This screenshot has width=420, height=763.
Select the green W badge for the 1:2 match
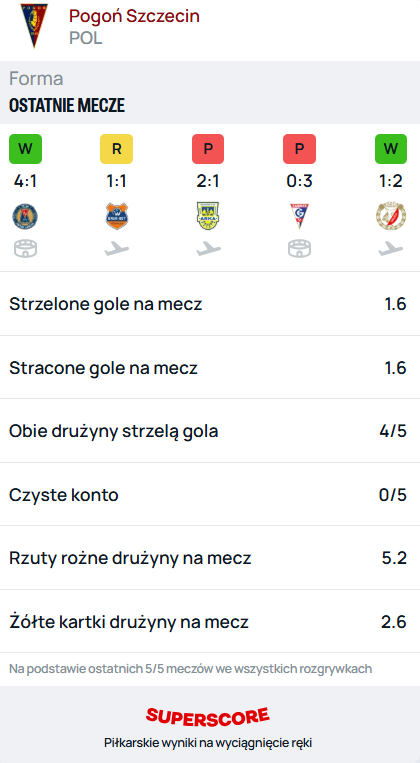(391, 149)
